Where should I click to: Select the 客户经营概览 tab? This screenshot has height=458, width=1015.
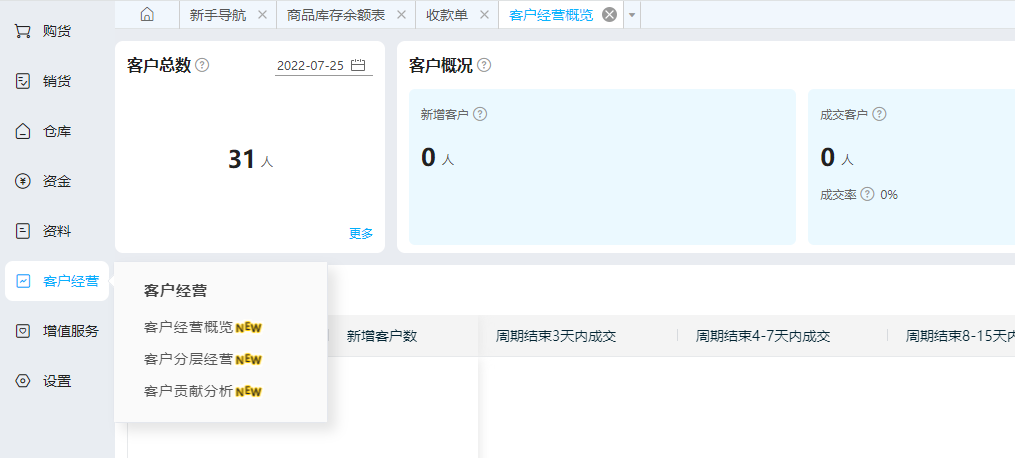point(551,16)
